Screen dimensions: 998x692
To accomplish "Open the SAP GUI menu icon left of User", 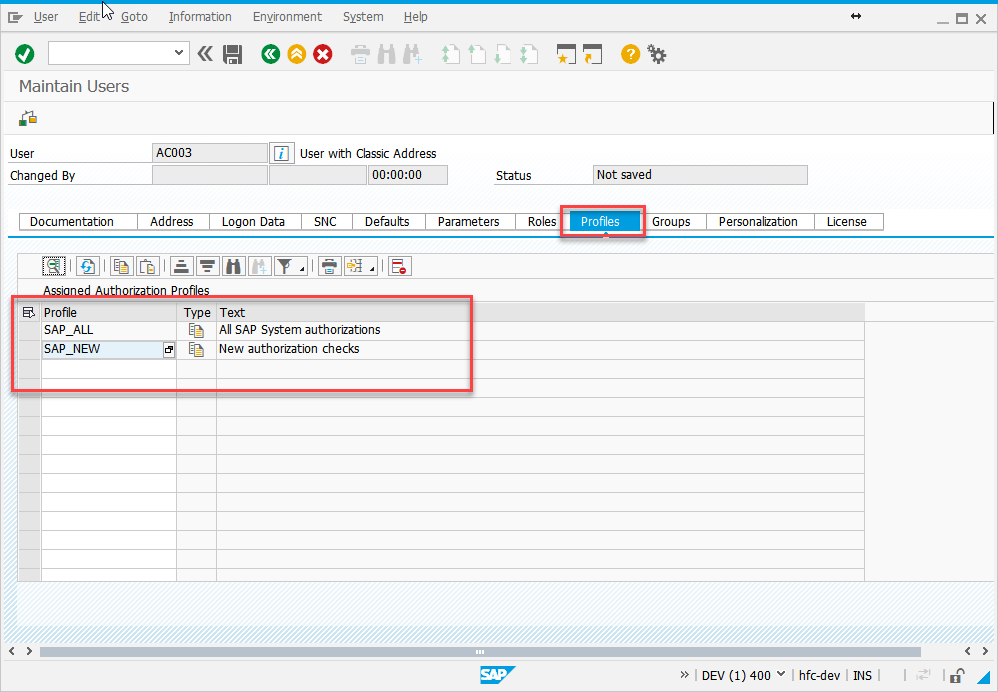I will click(x=15, y=17).
